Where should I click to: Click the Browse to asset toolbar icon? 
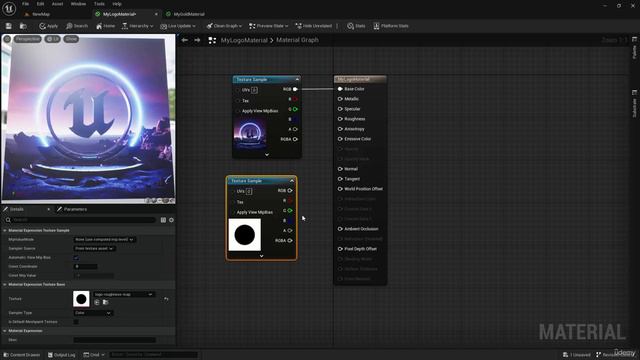pos(23,26)
